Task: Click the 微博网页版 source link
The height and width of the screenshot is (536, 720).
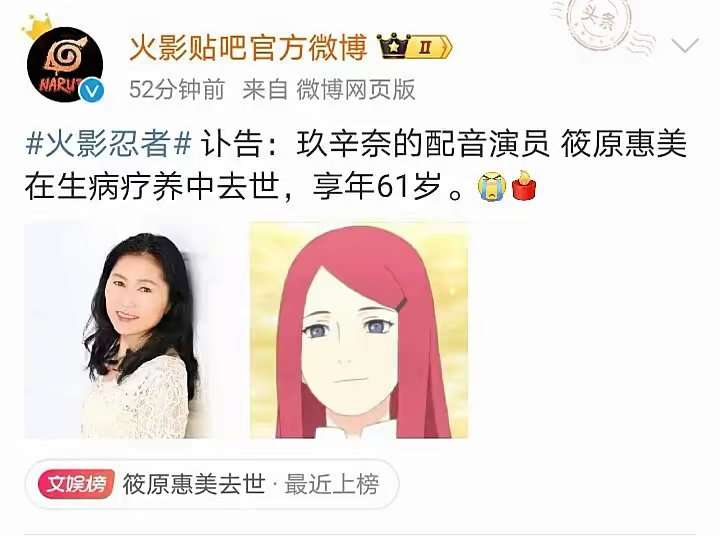Action: [356, 89]
